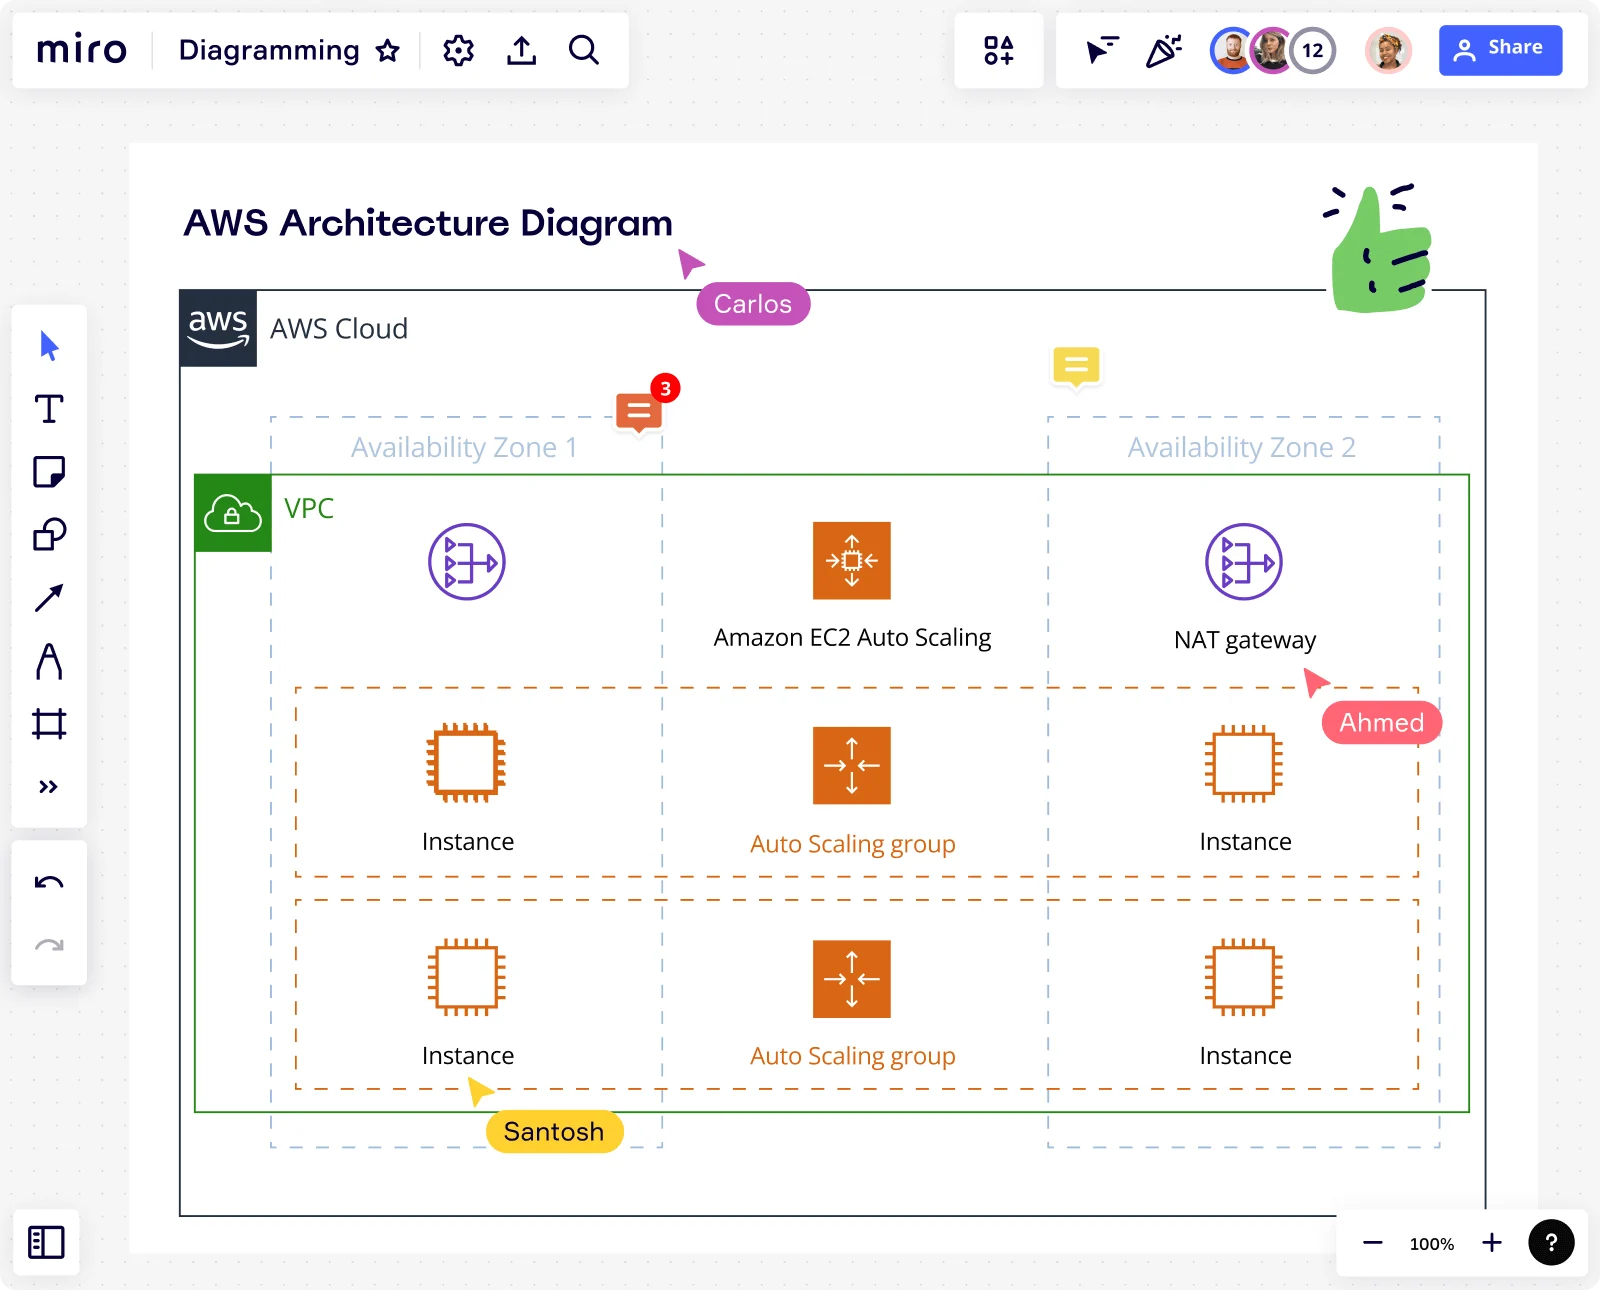Open the templates panel
The height and width of the screenshot is (1290, 1600).
pyautogui.click(x=998, y=50)
